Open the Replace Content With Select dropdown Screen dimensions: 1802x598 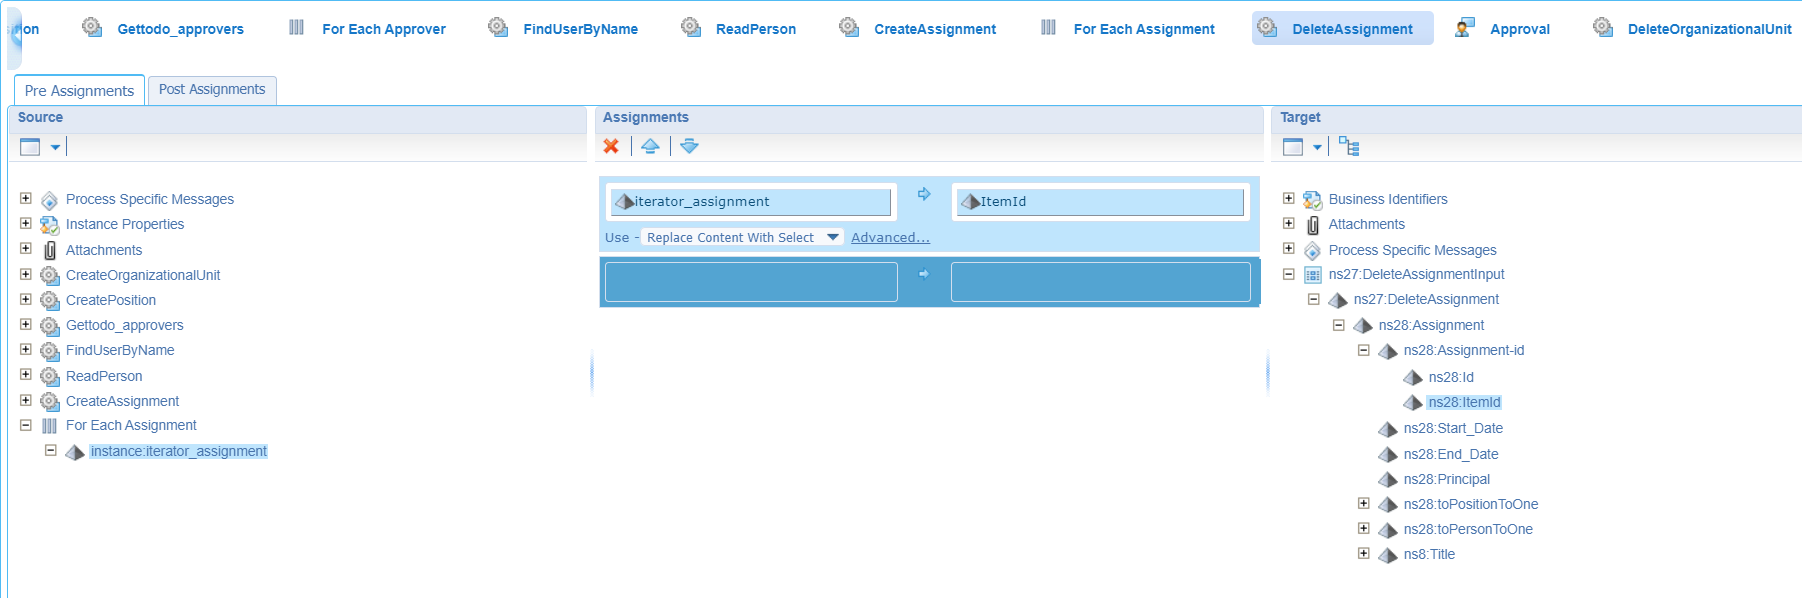[x=741, y=237]
